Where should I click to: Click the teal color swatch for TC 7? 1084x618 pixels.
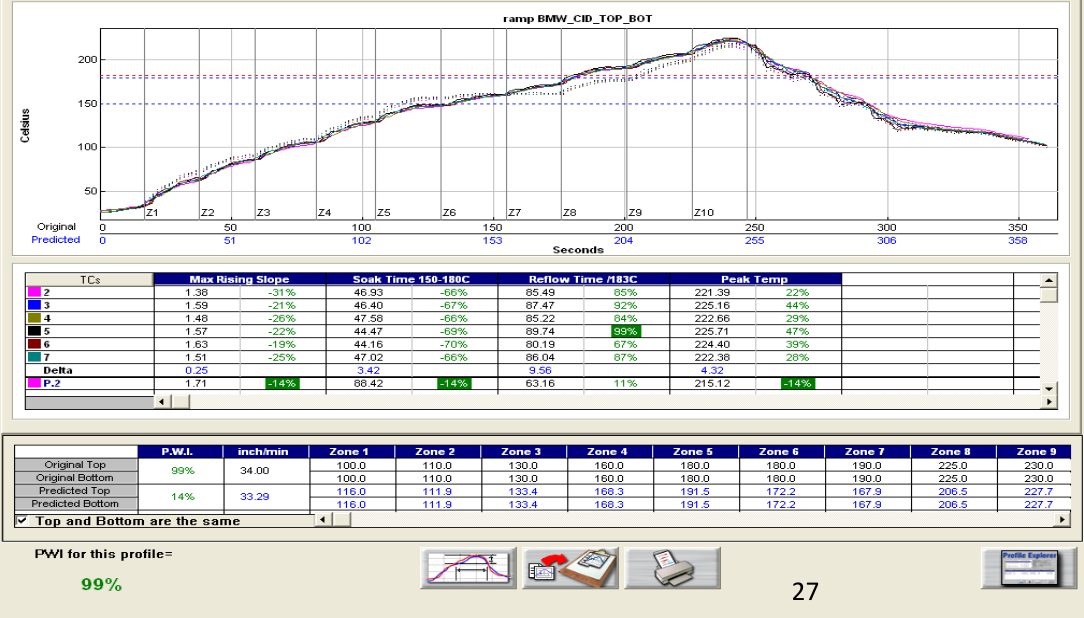34,357
